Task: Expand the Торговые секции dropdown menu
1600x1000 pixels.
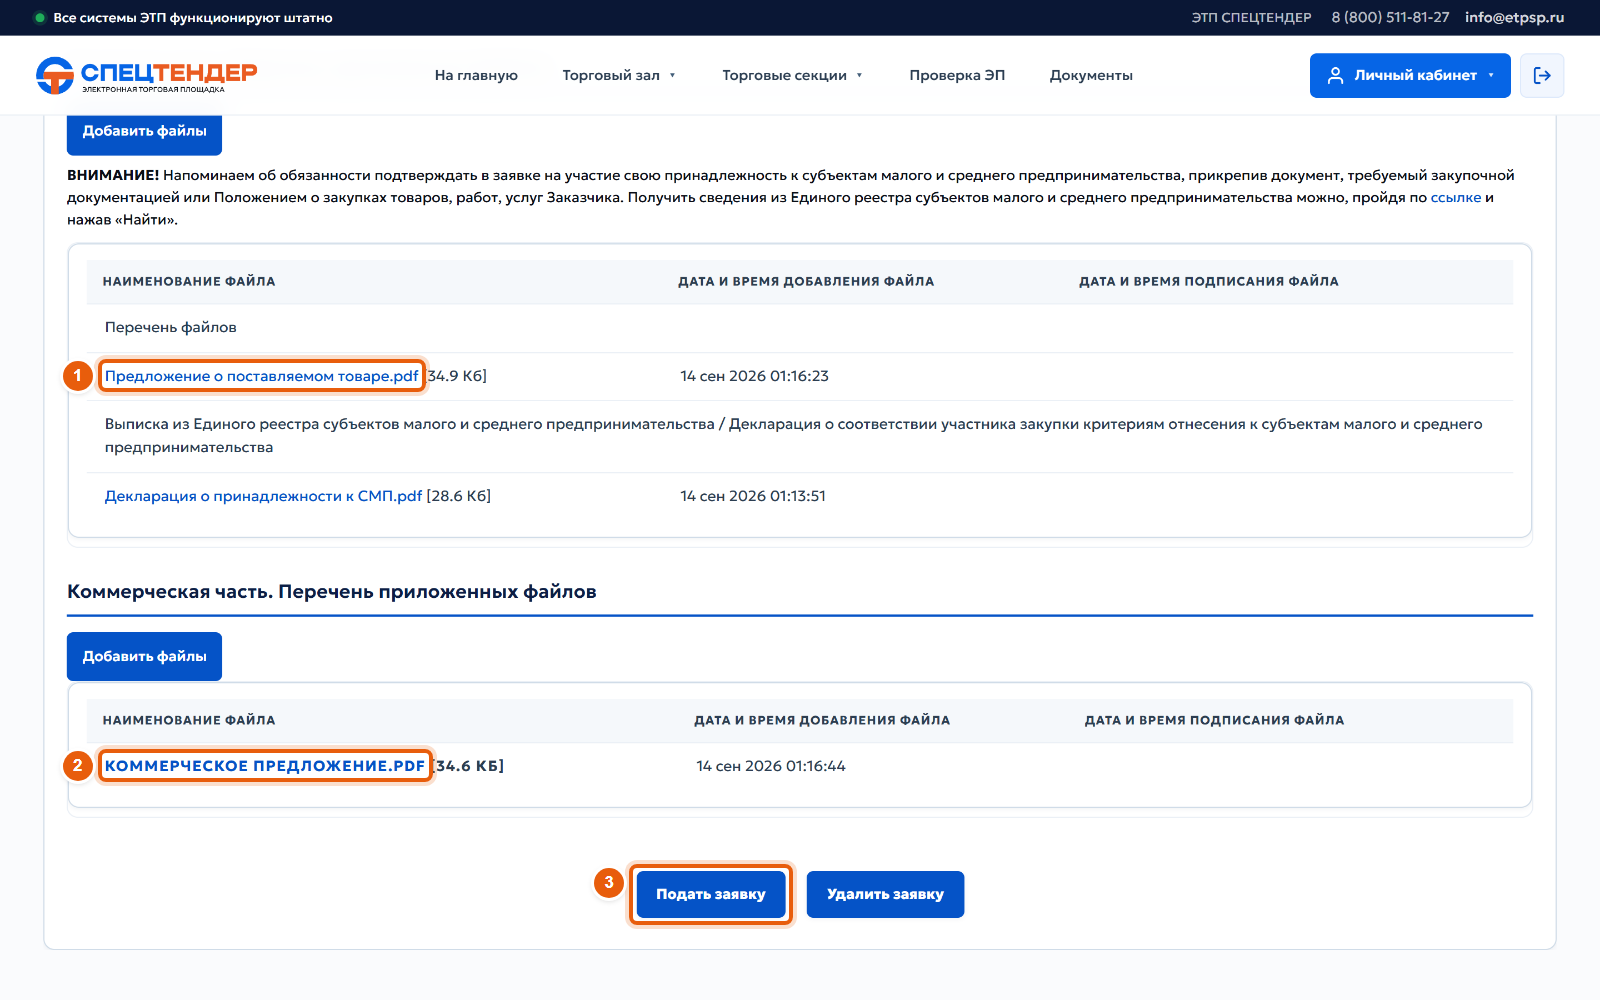Action: tap(792, 75)
